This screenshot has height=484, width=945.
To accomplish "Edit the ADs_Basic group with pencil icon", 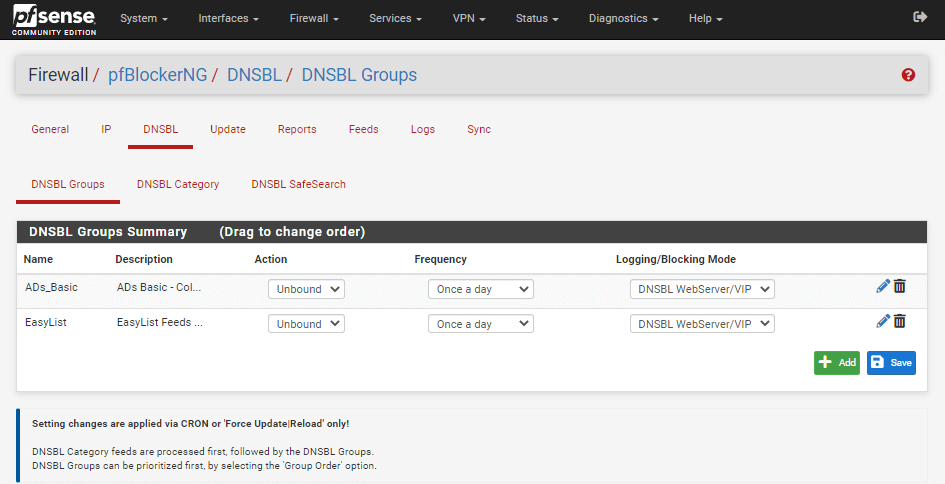I will pyautogui.click(x=882, y=287).
